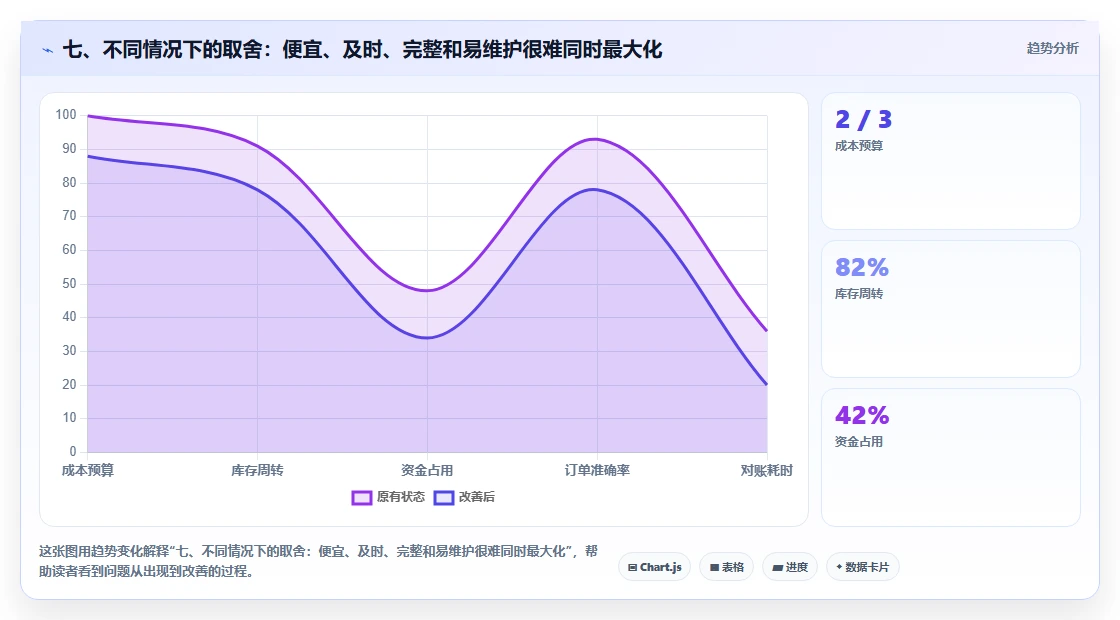Click the 成本预算 x-axis label
Screen dimensions: 1120x620
[x=88, y=470]
